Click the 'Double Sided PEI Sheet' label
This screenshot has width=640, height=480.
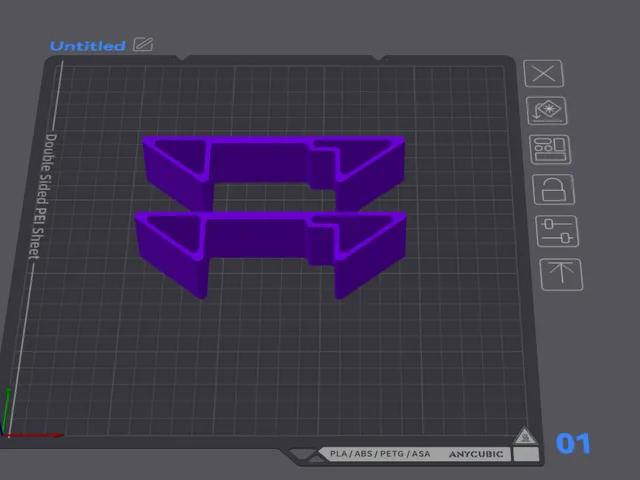click(43, 196)
